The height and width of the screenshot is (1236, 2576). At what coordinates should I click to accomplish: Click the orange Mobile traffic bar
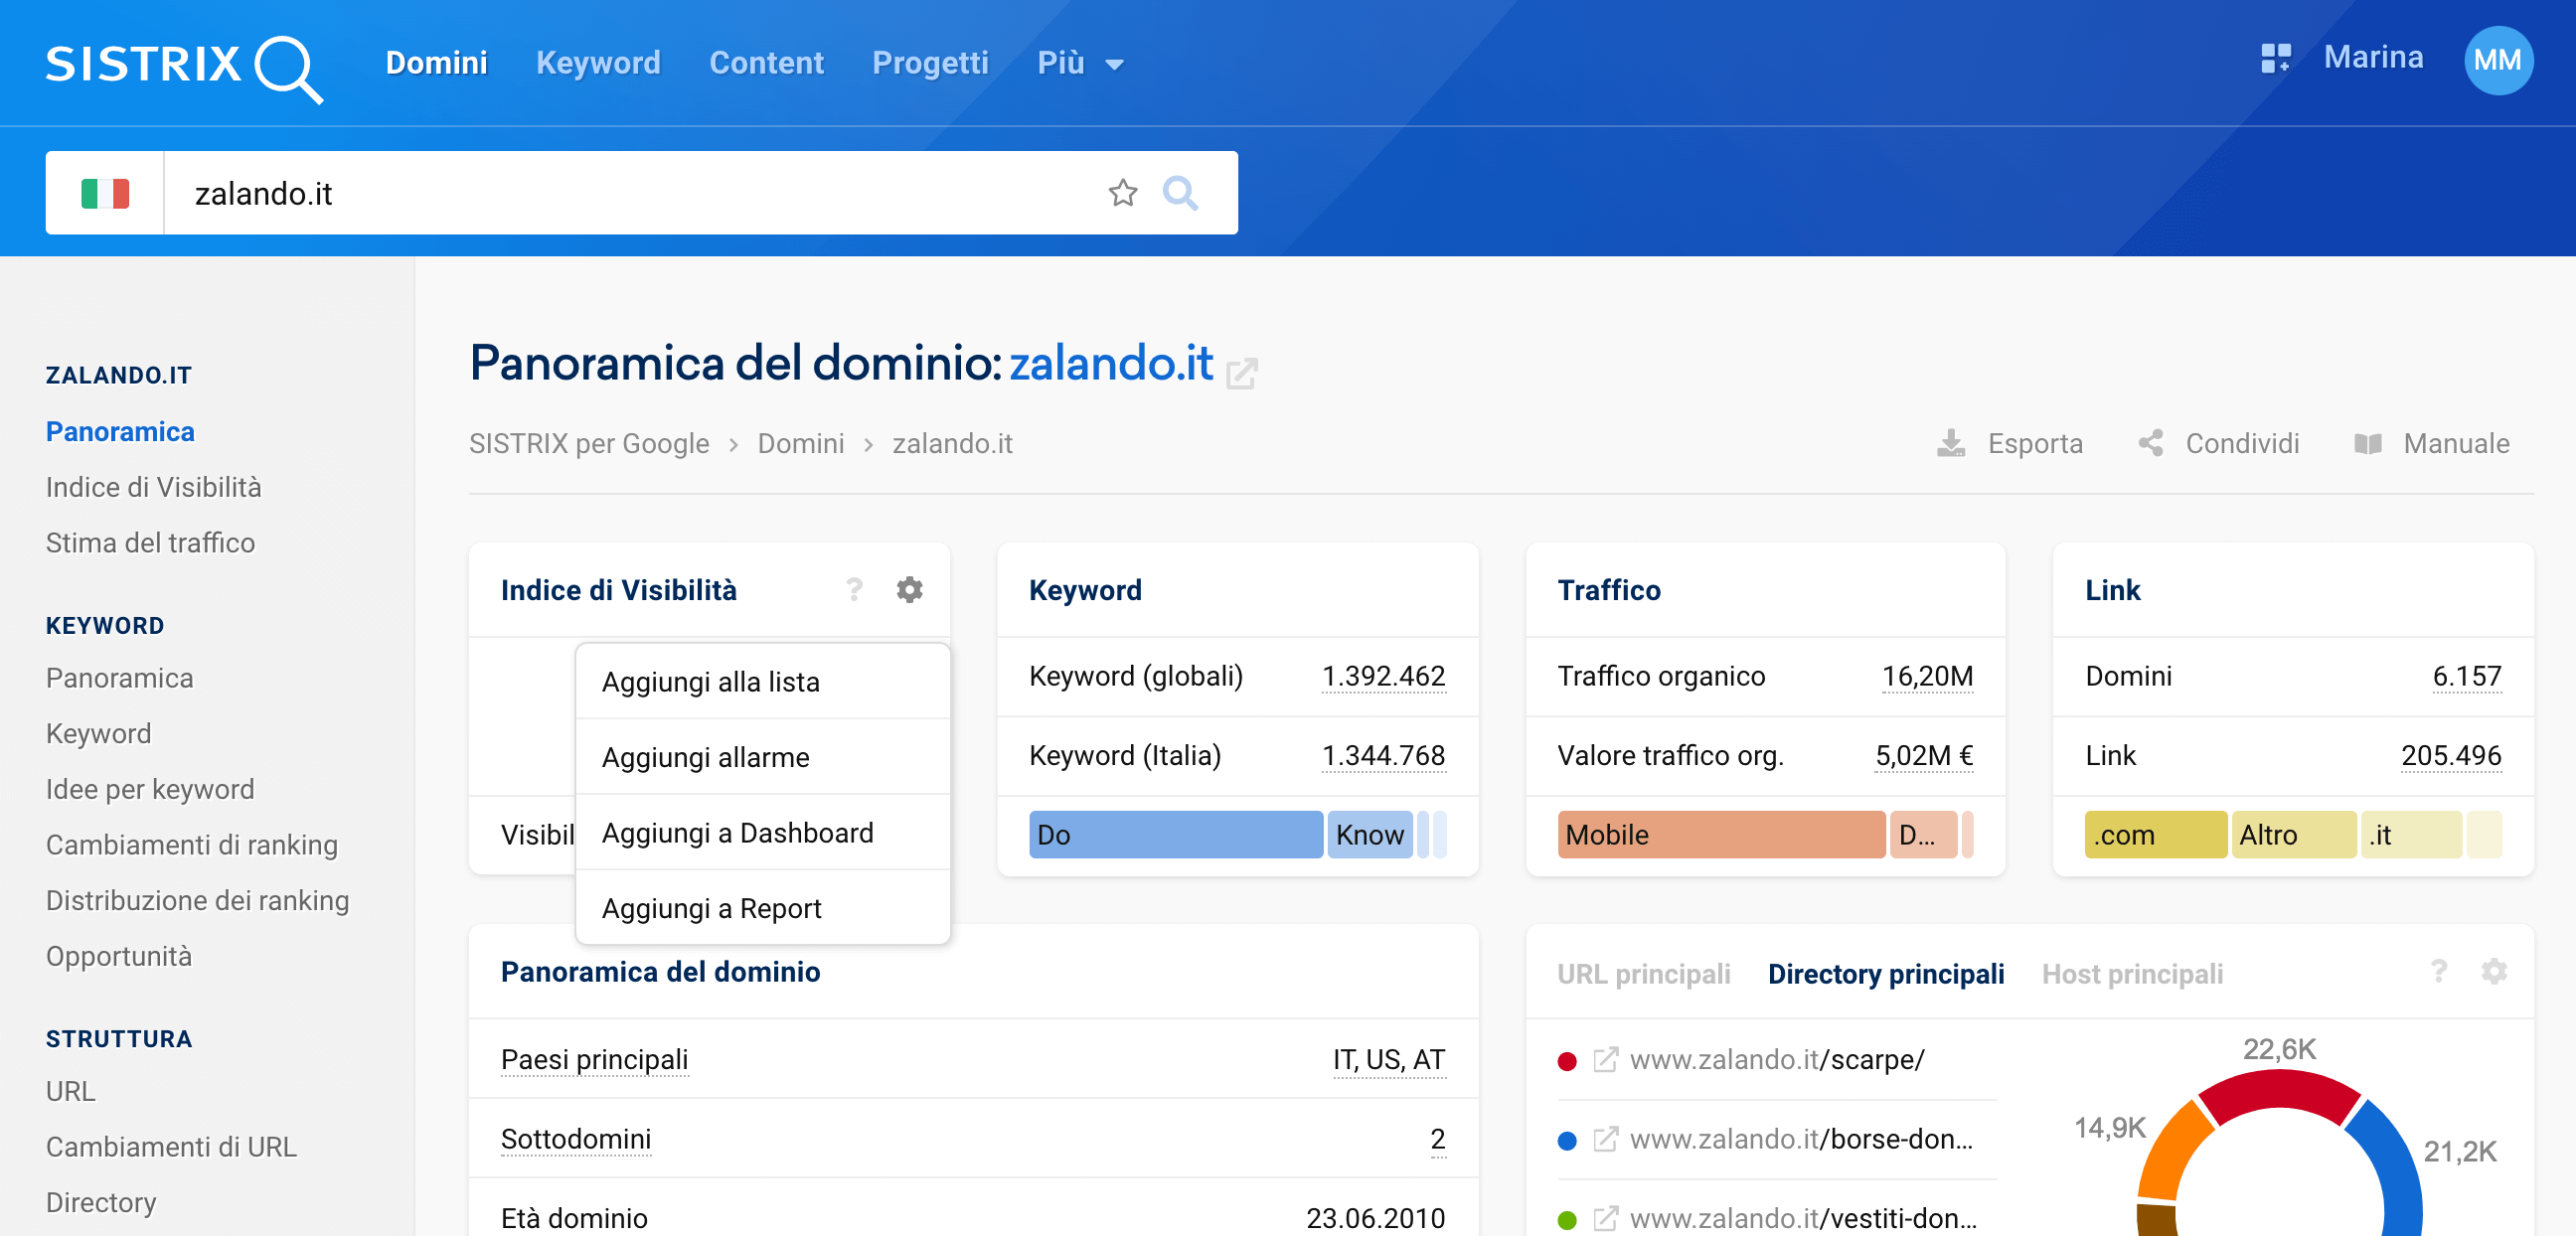pos(1720,835)
